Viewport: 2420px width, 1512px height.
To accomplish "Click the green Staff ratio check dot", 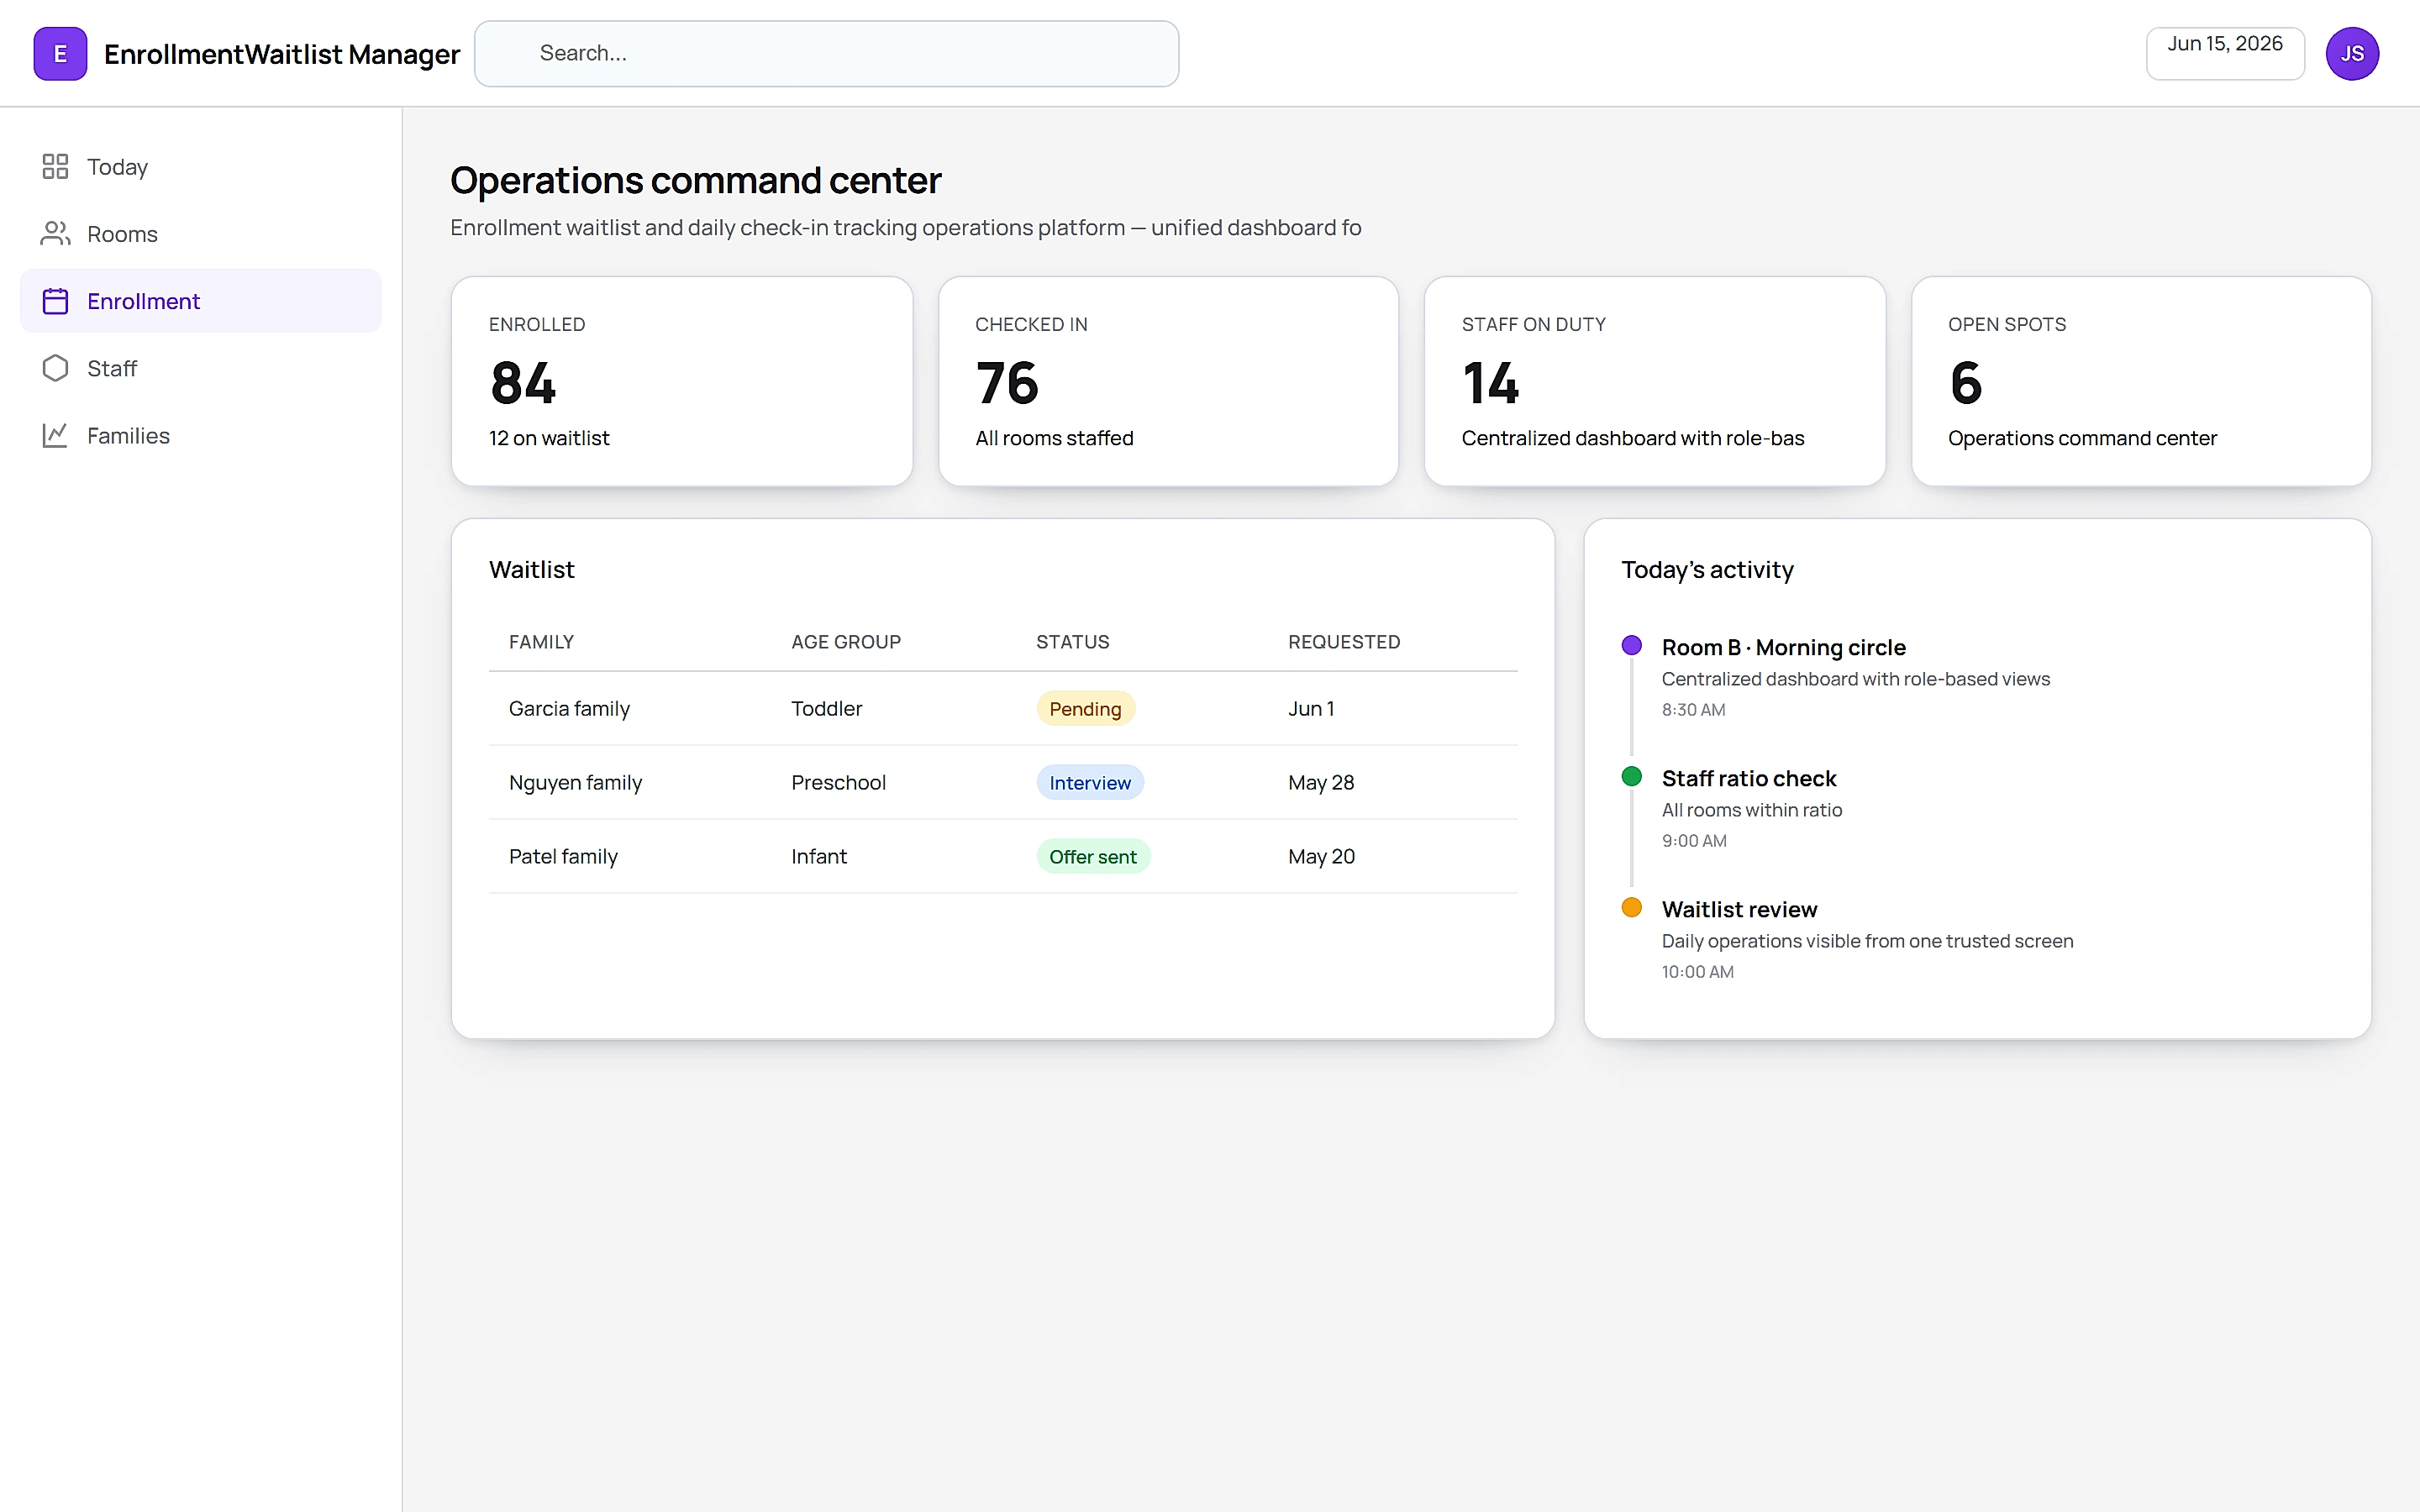I will click(1631, 776).
